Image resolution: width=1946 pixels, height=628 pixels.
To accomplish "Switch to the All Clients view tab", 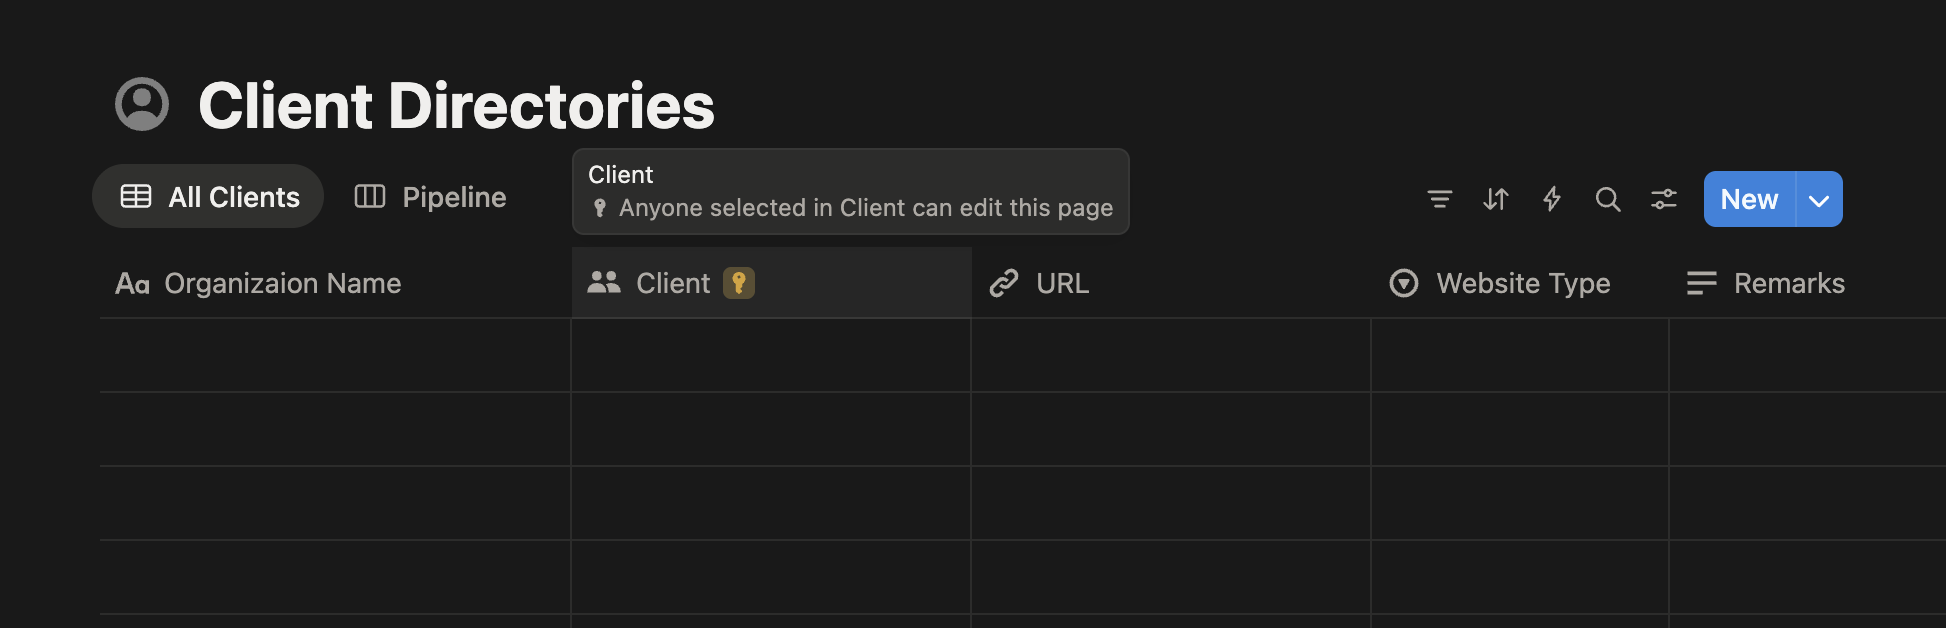I will (209, 197).
